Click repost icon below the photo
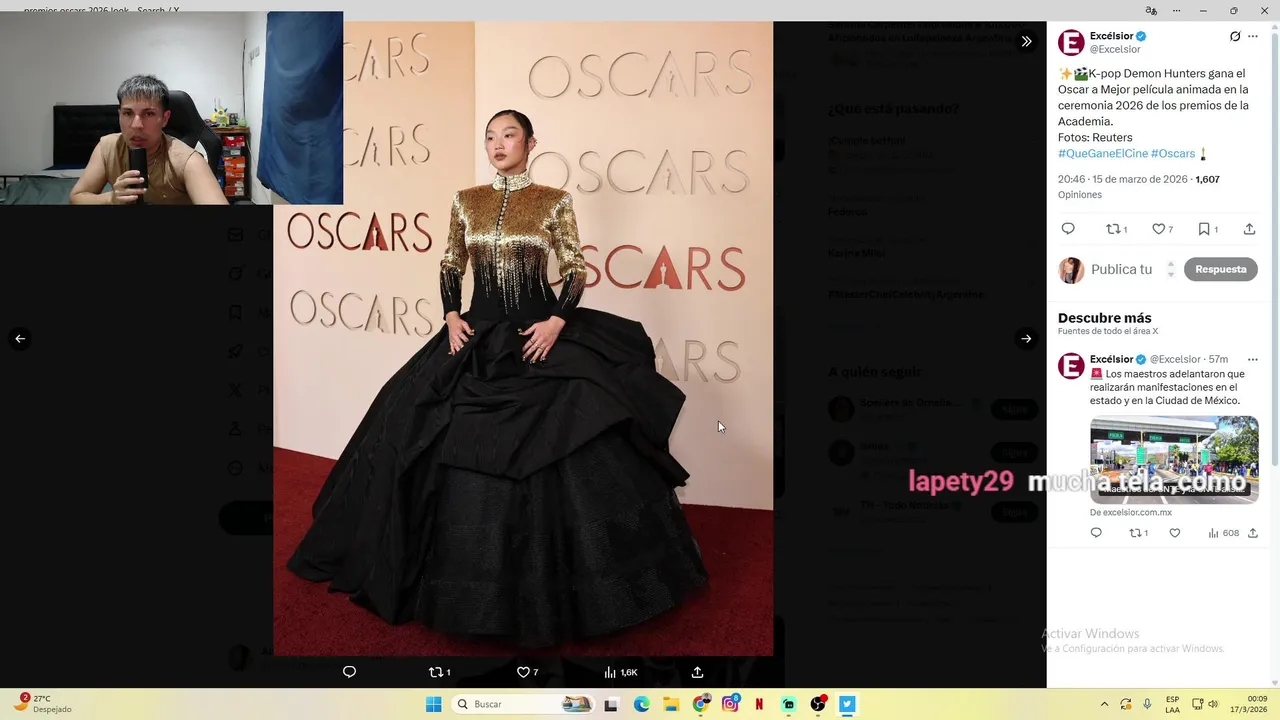1280x720 pixels. (x=439, y=672)
